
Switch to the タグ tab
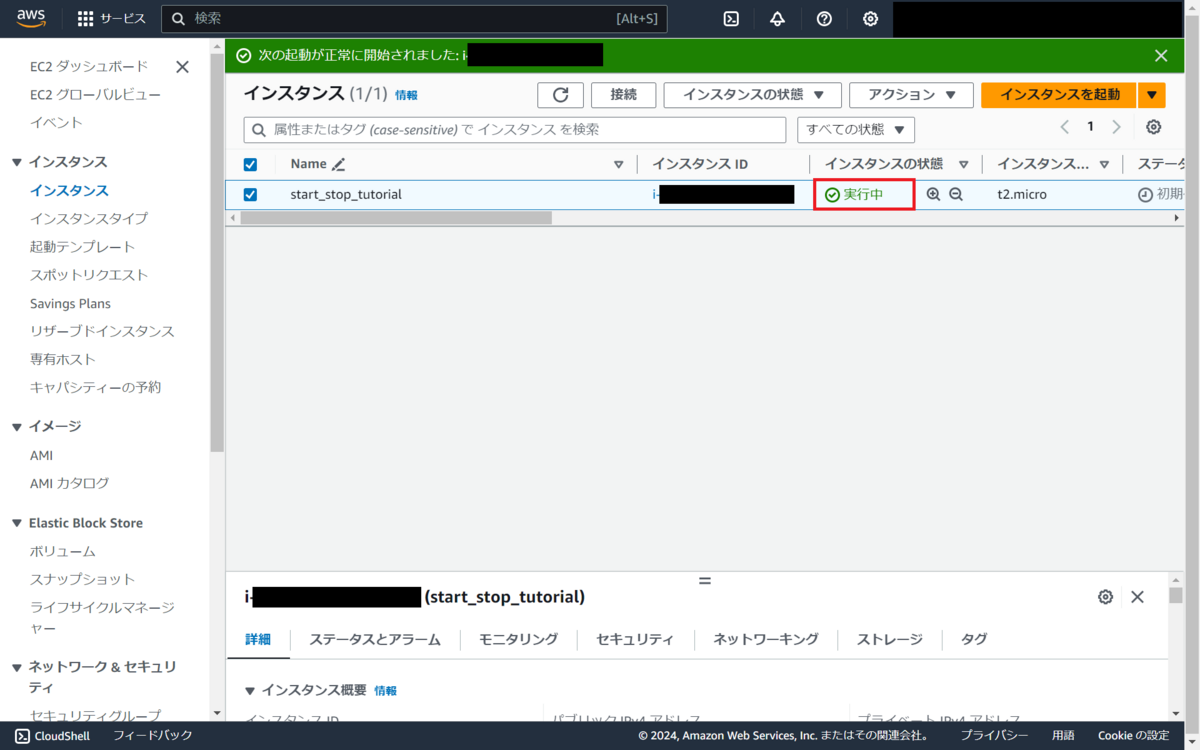(x=974, y=639)
